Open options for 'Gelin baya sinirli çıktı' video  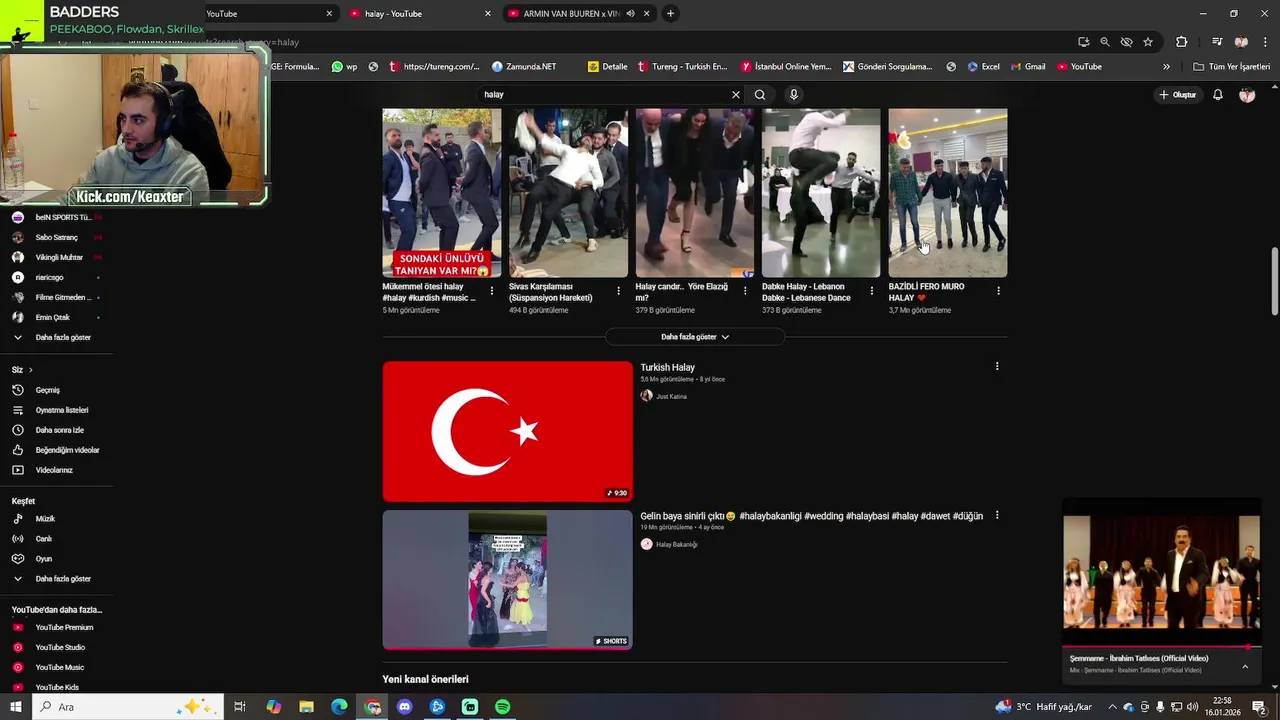997,516
